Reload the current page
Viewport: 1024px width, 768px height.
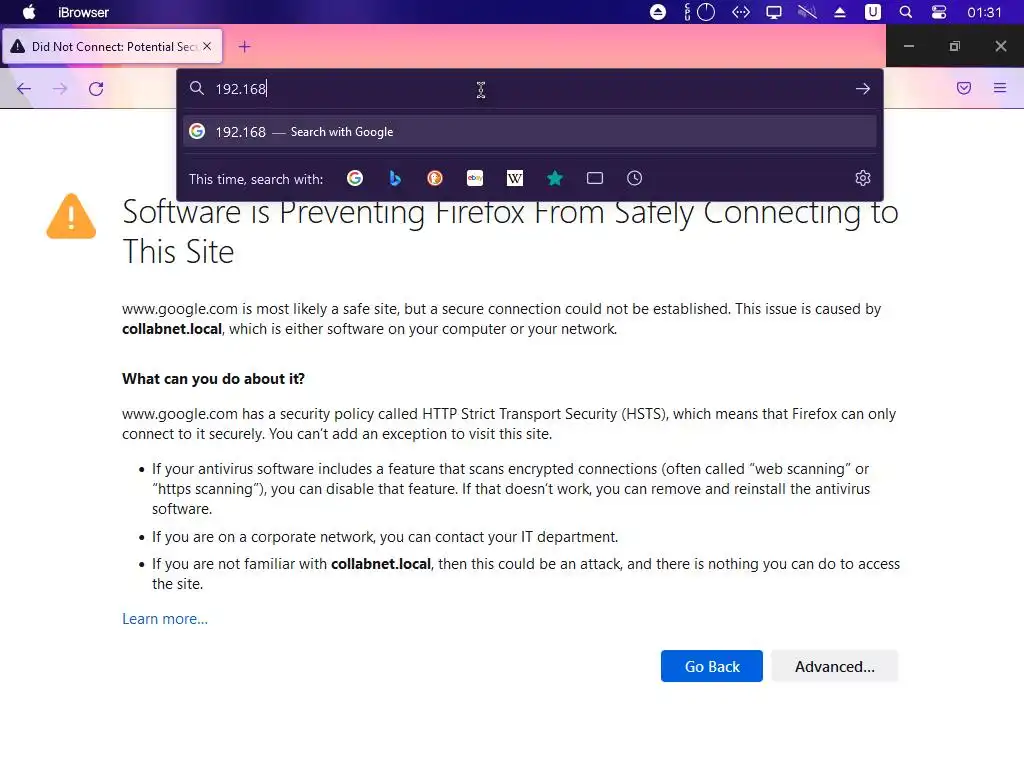click(x=96, y=89)
